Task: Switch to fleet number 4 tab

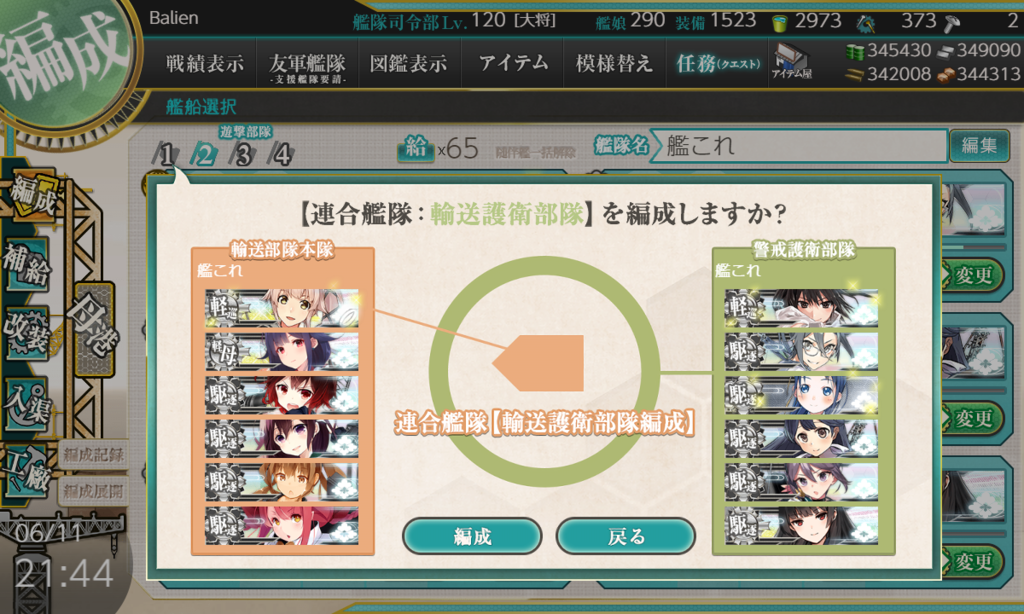Action: (x=281, y=154)
